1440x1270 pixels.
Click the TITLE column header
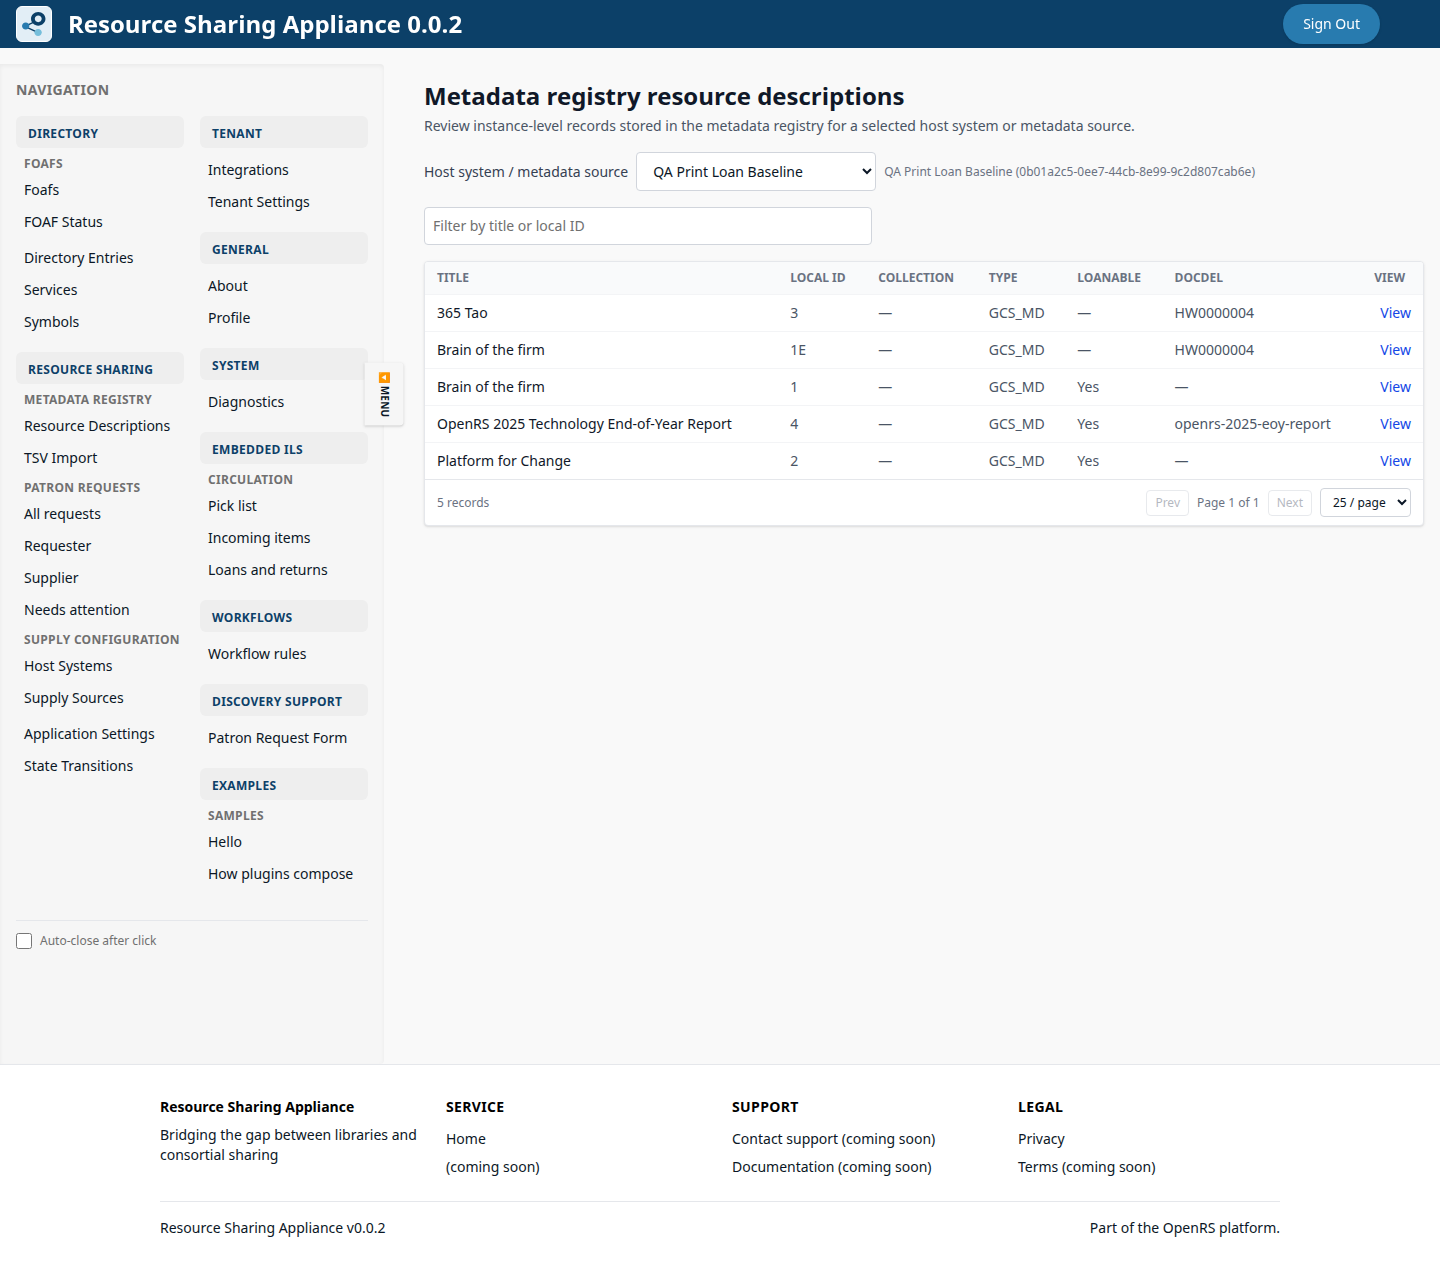coord(453,278)
